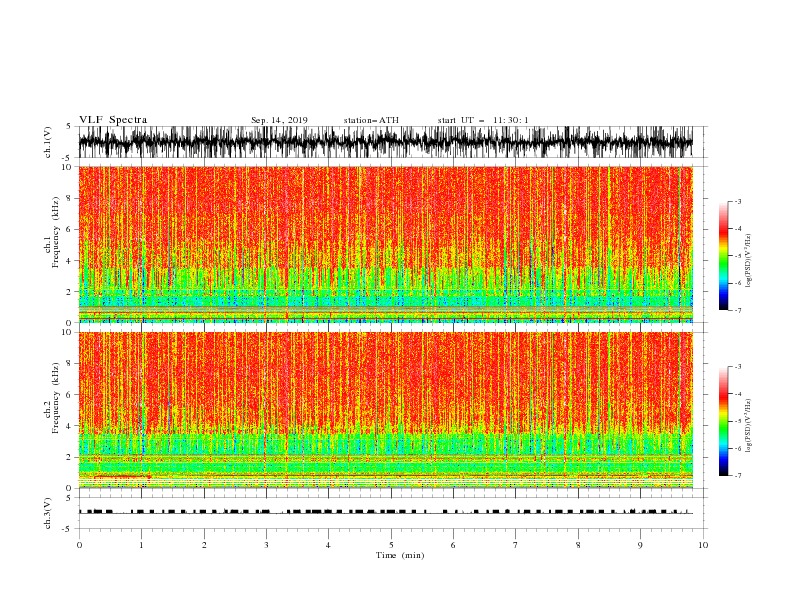Viewport: 792px width, 612px height.
Task: Click the "VLF Spectra" plot title
Action: (x=113, y=120)
